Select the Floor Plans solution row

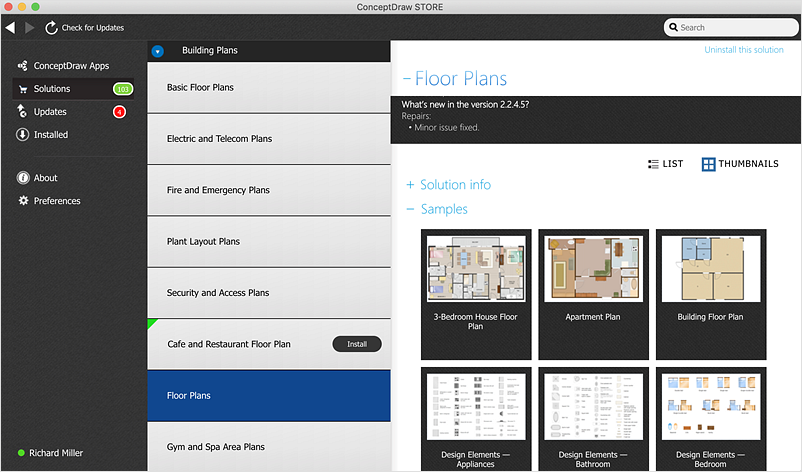point(269,395)
